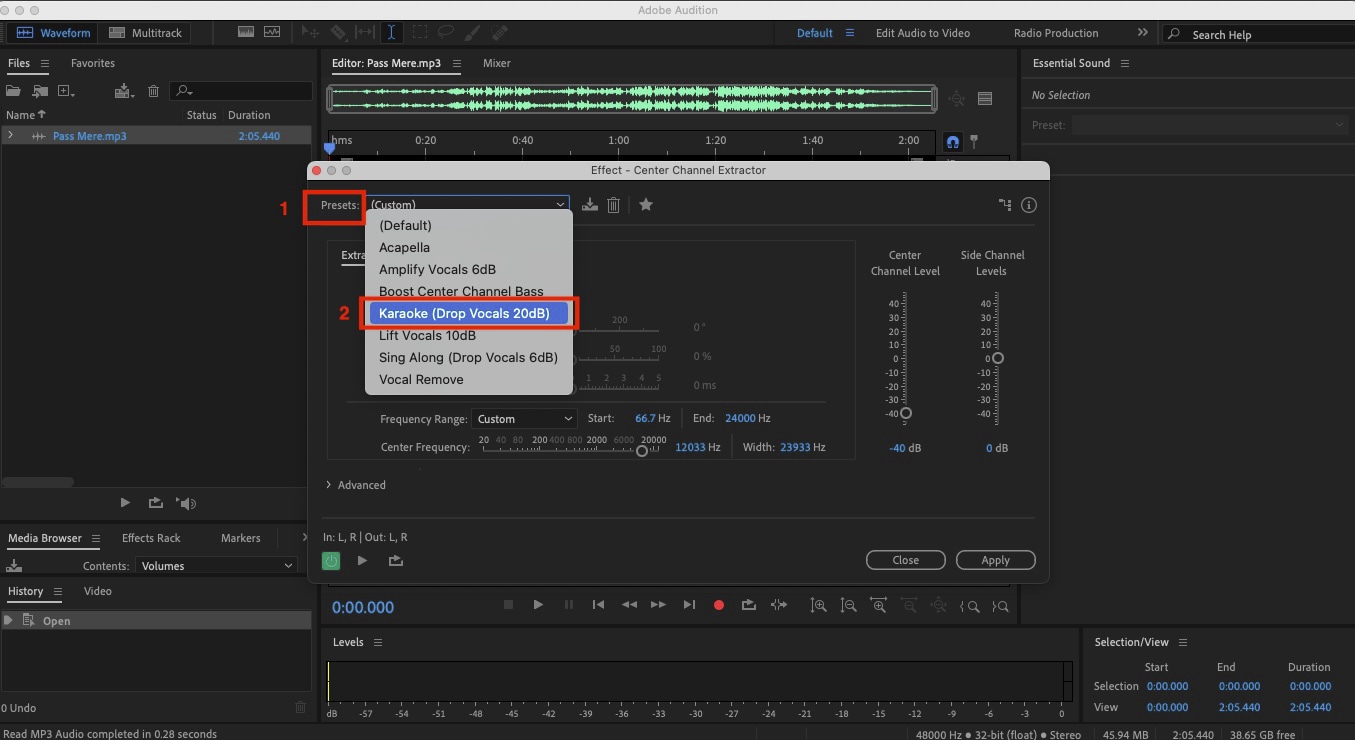
Task: Click the effect channel map editor icon
Action: [1005, 204]
